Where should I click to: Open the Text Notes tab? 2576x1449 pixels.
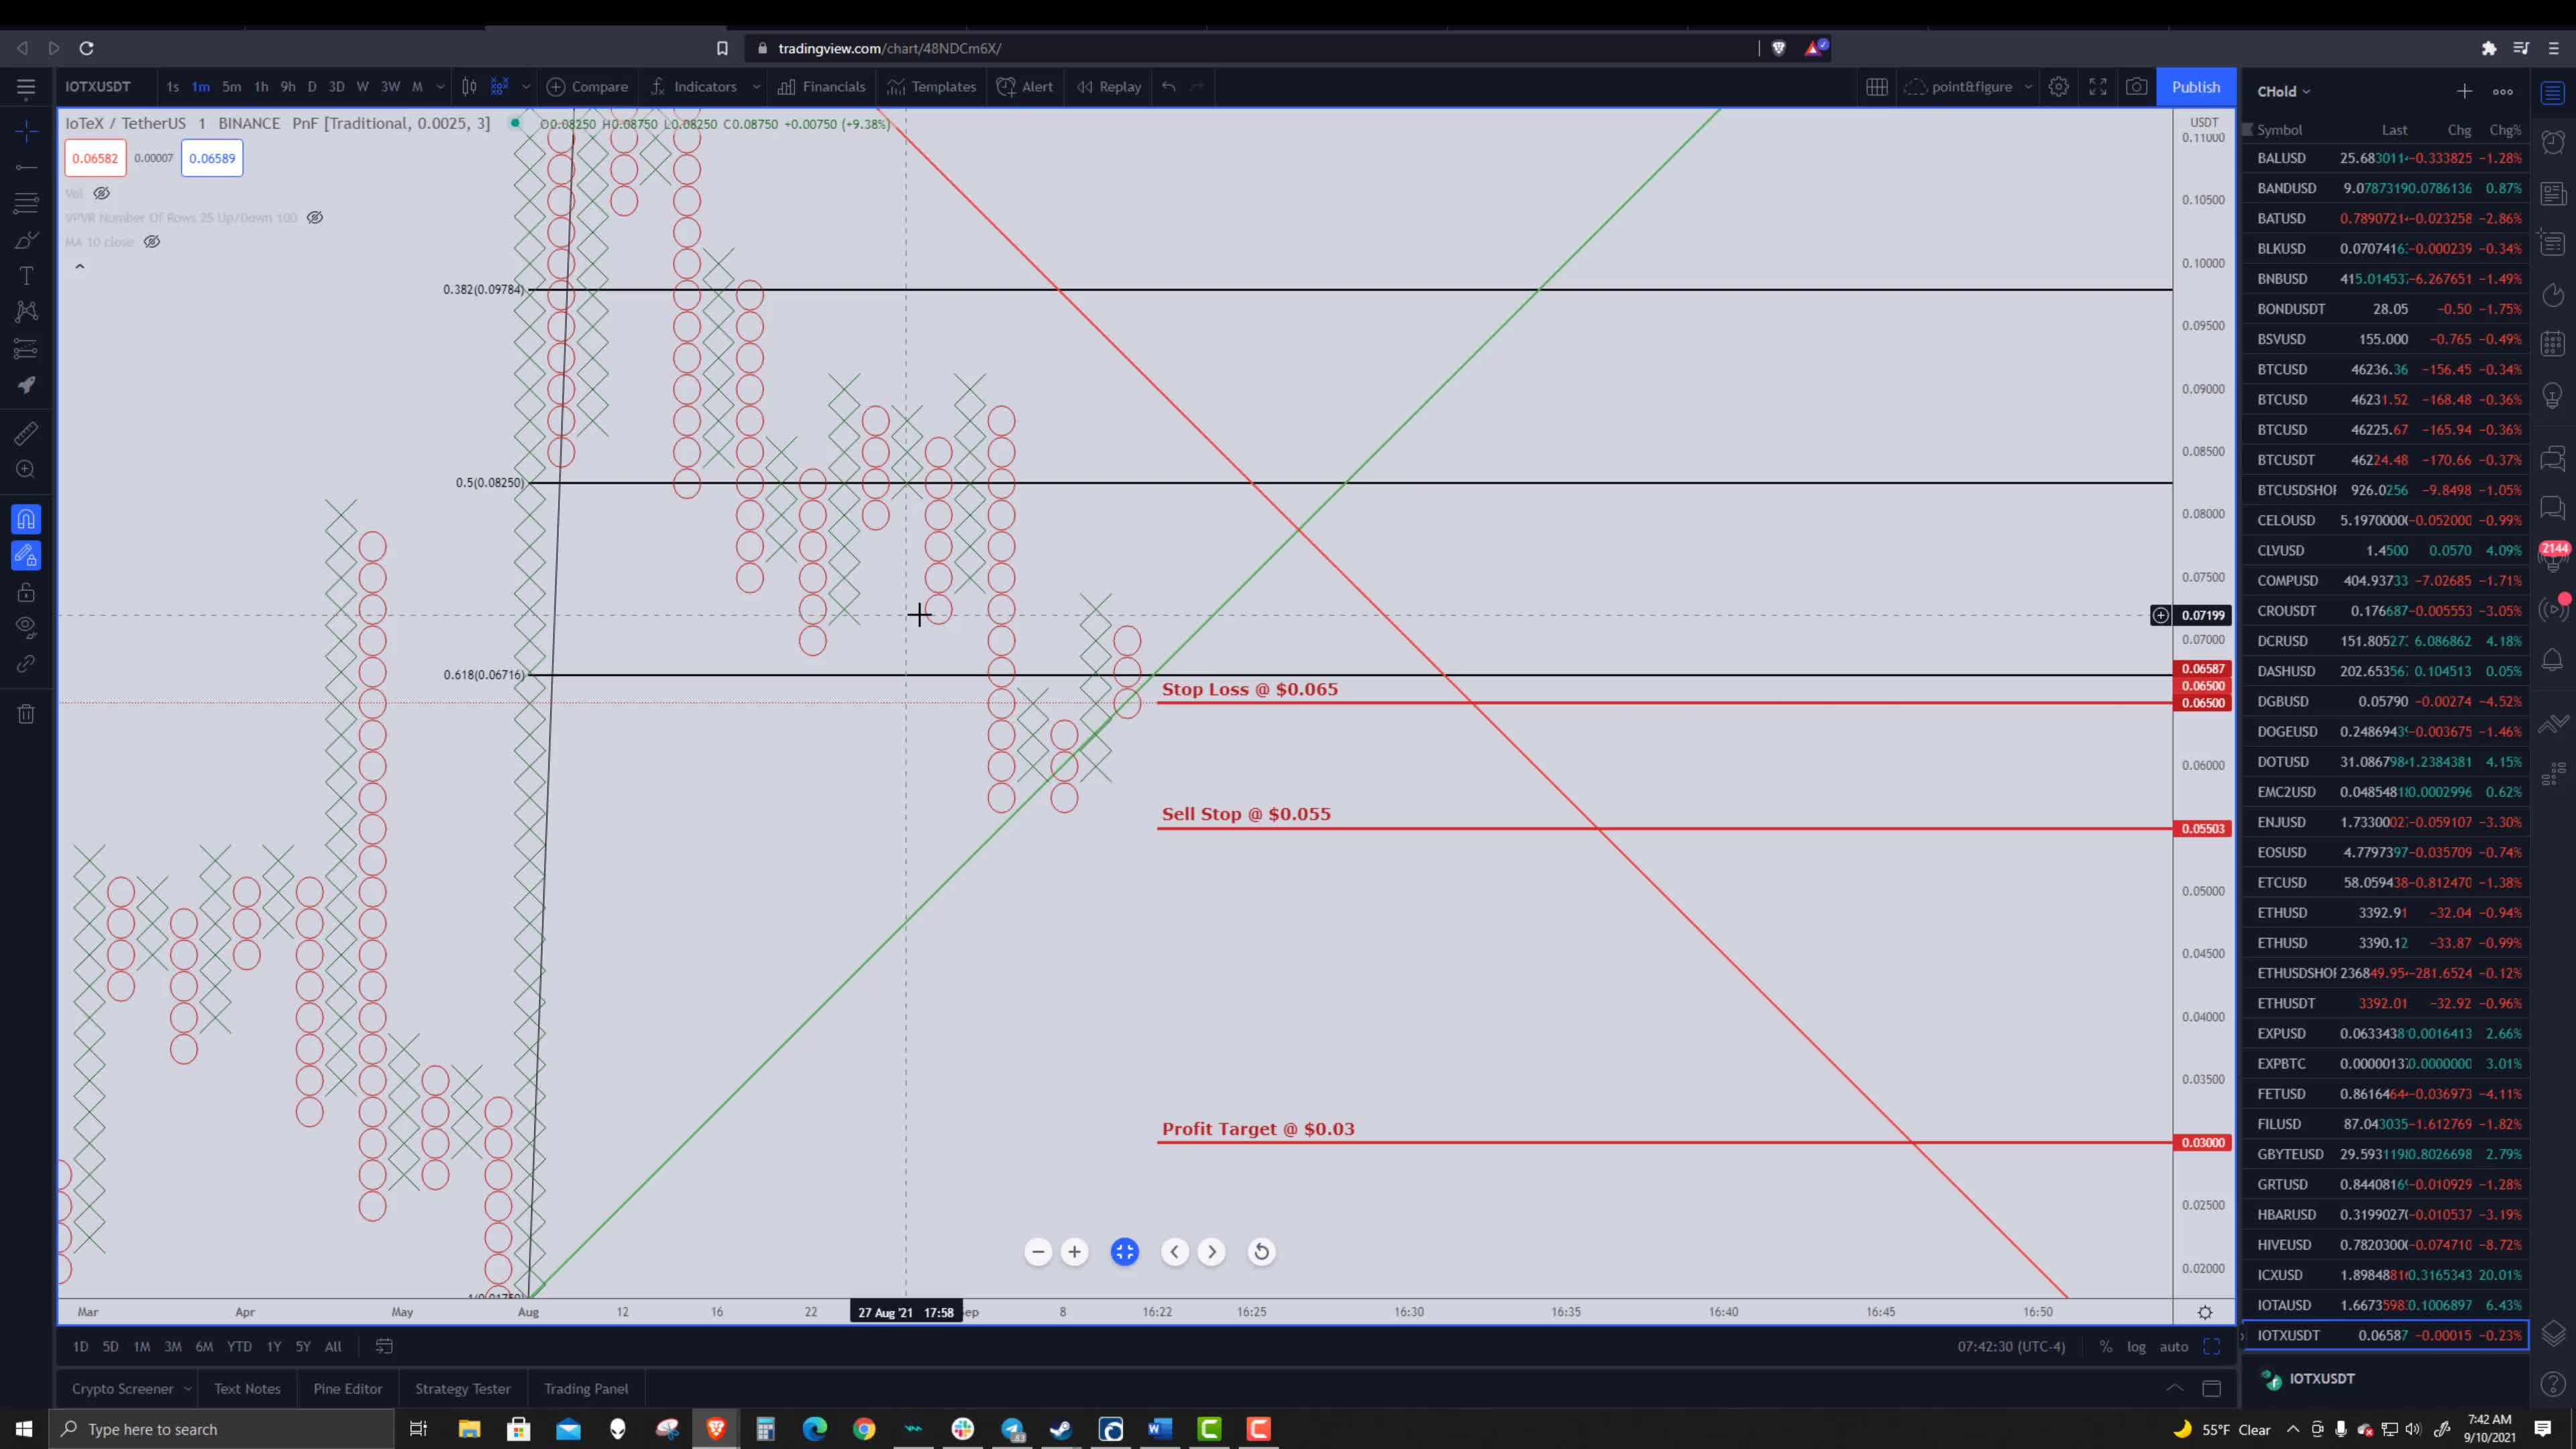[x=247, y=1389]
